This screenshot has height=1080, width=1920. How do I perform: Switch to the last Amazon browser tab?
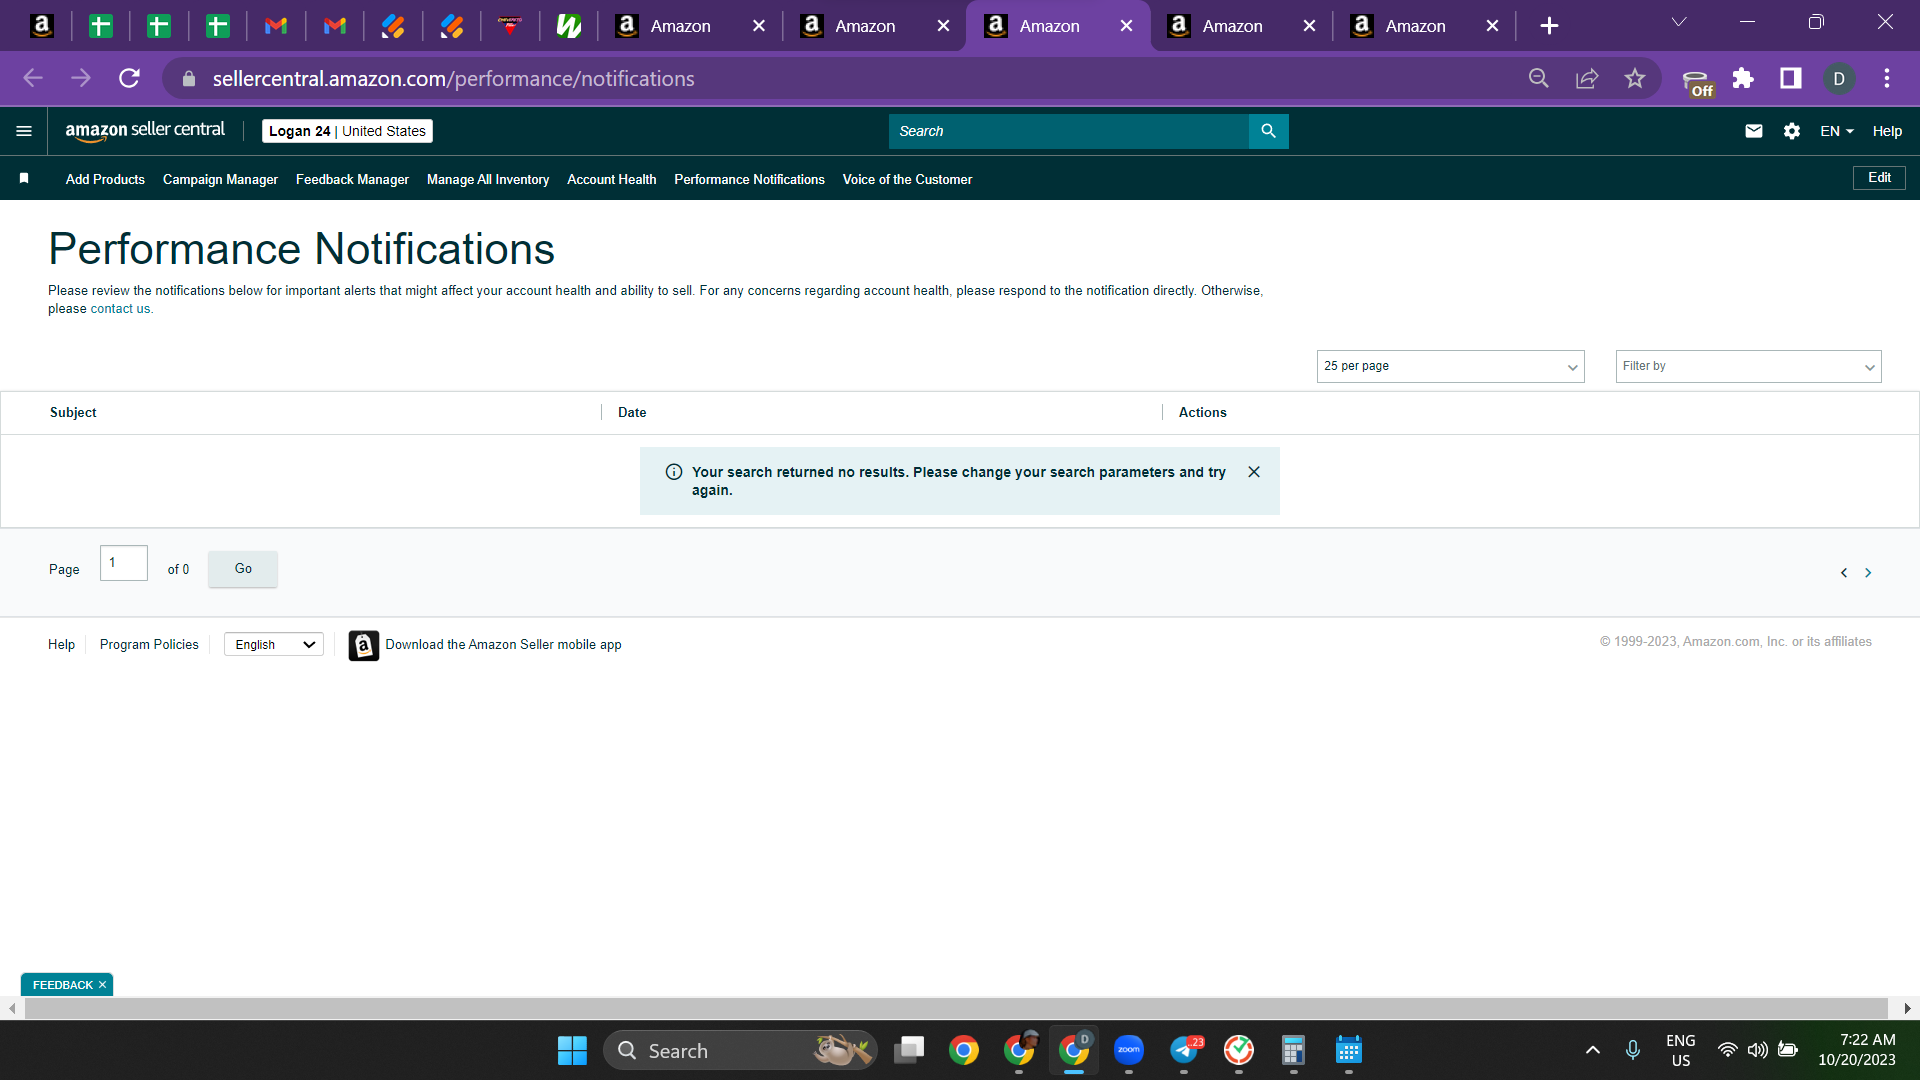pyautogui.click(x=1415, y=26)
